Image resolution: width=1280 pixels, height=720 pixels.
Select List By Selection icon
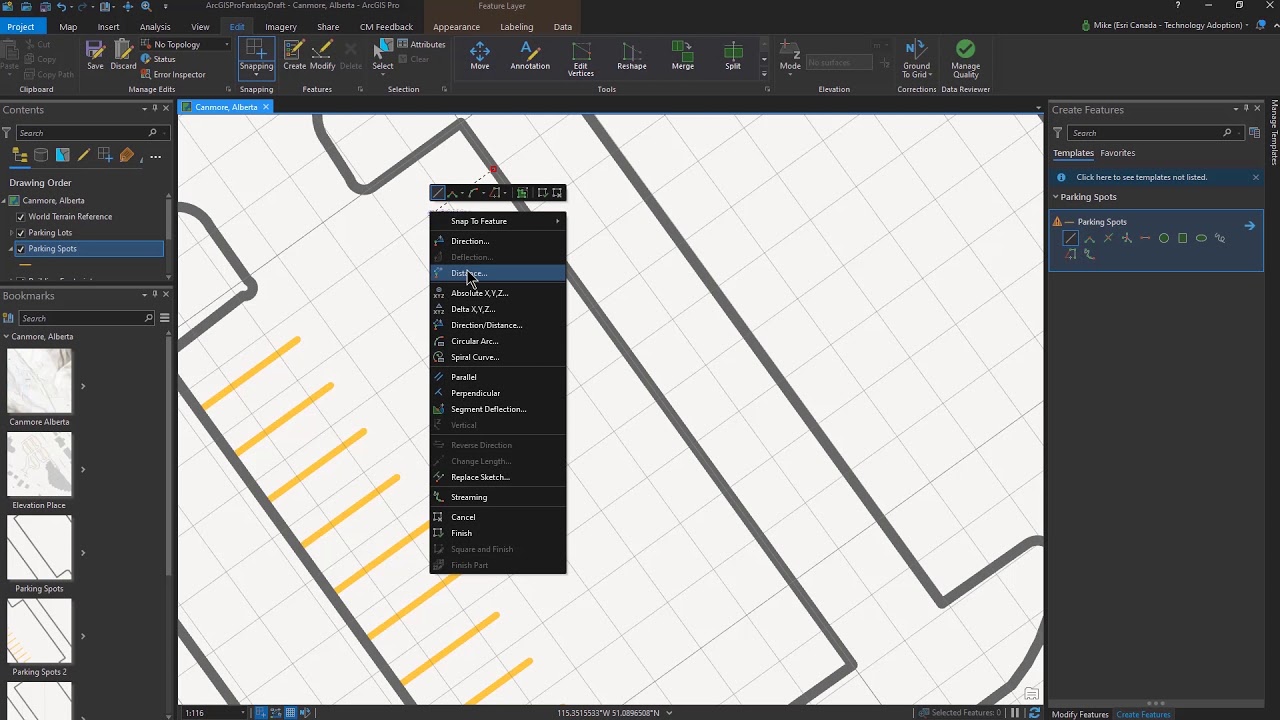[x=63, y=155]
